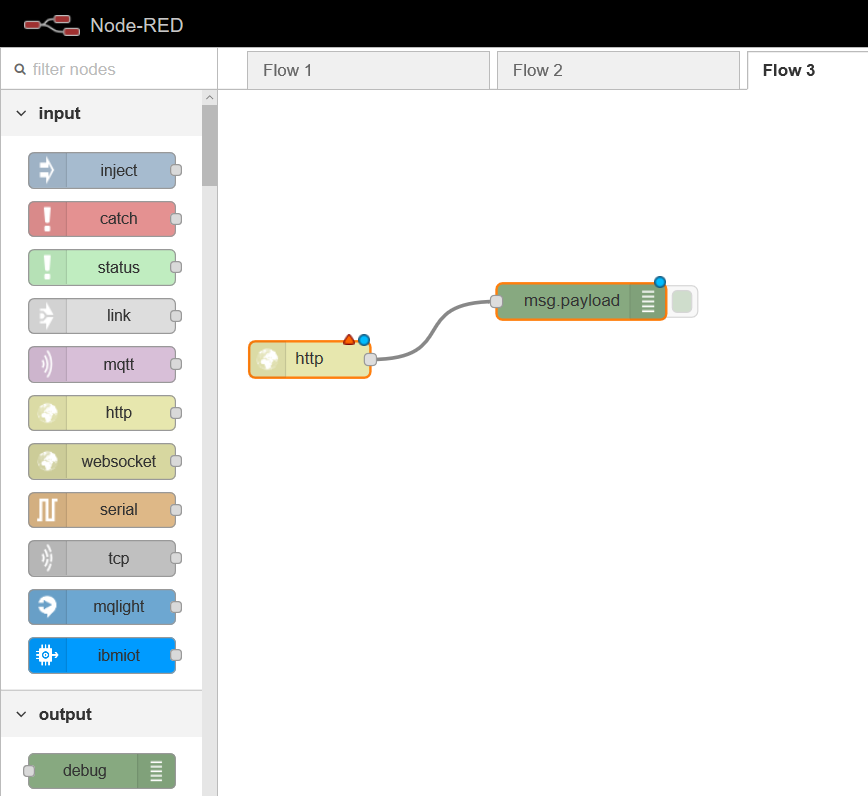Click the blue changed dot on msg.payload node
The width and height of the screenshot is (868, 796).
tap(660, 282)
